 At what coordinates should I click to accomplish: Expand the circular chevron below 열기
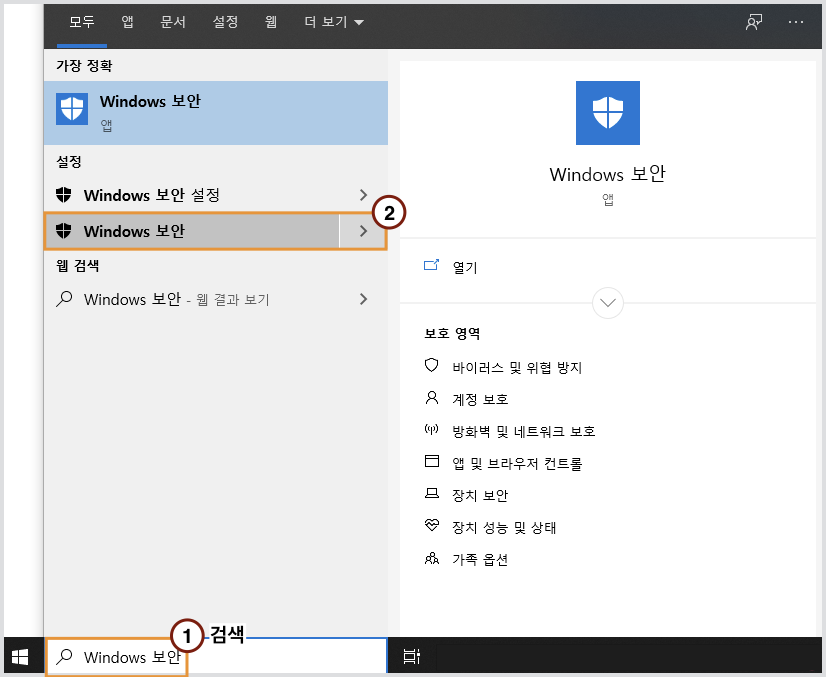pos(608,303)
